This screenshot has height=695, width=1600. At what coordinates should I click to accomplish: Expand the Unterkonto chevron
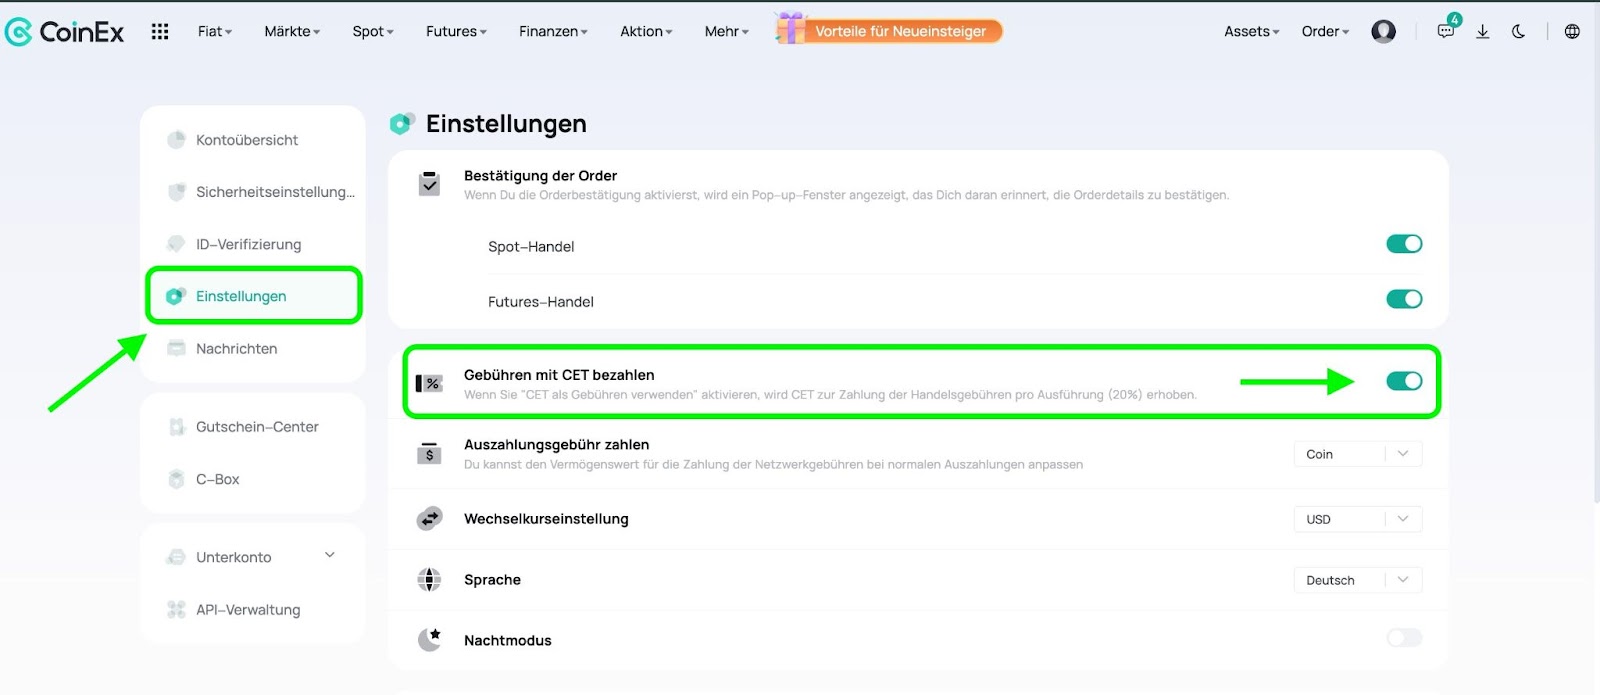click(x=330, y=555)
